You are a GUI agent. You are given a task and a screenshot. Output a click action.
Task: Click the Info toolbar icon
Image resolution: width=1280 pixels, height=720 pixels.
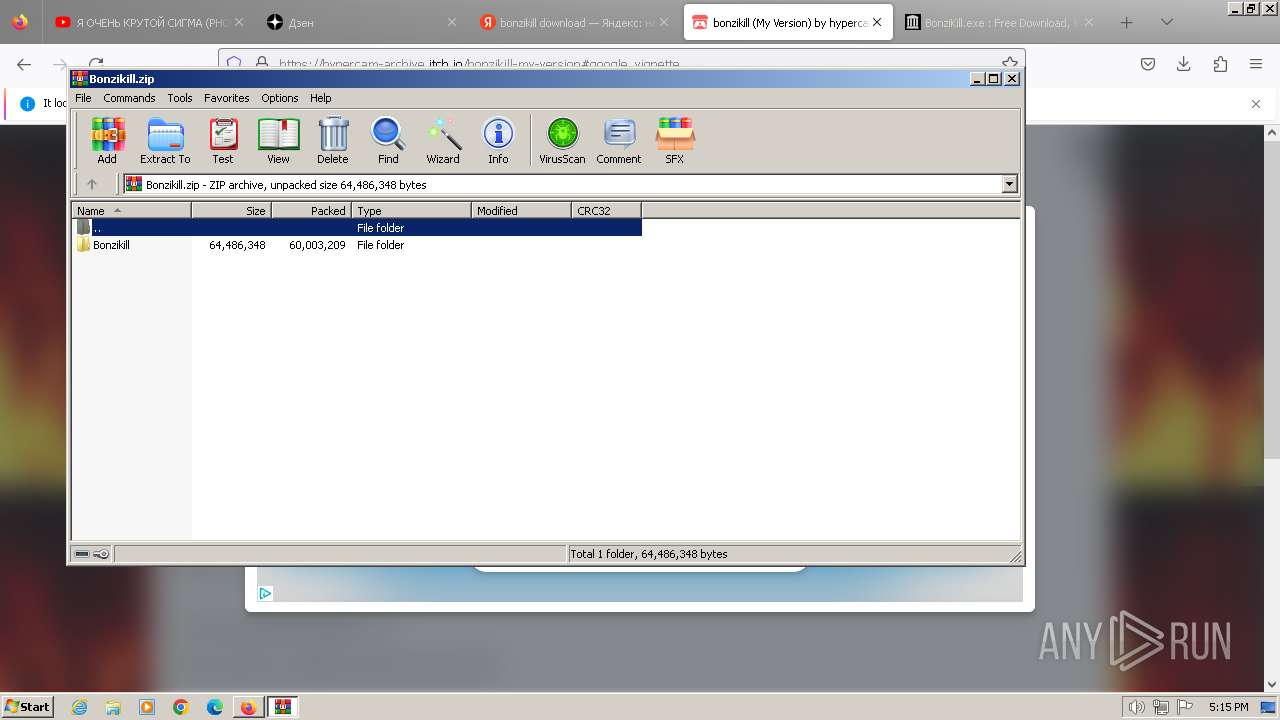[498, 140]
